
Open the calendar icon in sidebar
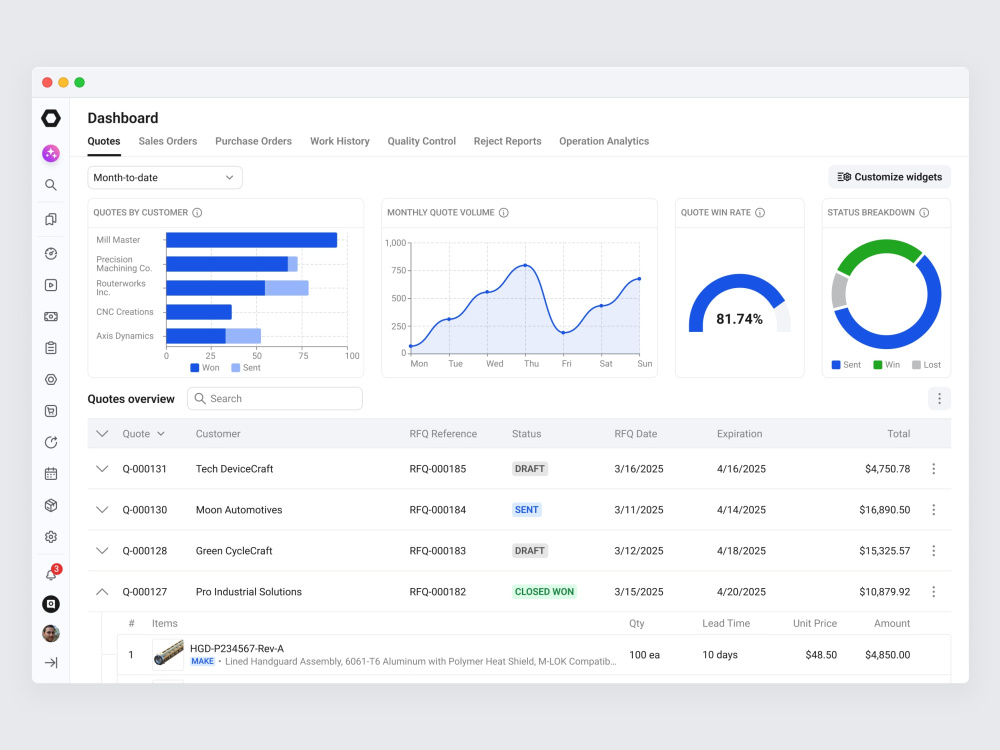[x=51, y=474]
